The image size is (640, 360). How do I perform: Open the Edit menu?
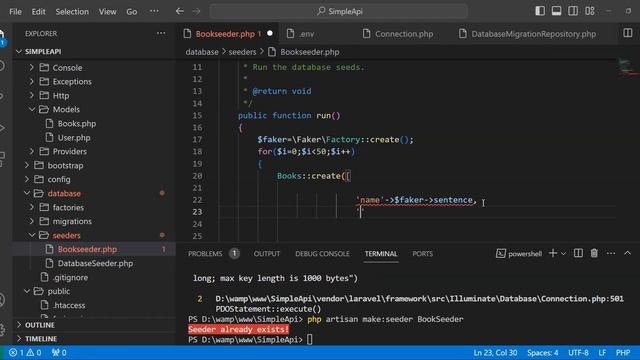[38, 12]
